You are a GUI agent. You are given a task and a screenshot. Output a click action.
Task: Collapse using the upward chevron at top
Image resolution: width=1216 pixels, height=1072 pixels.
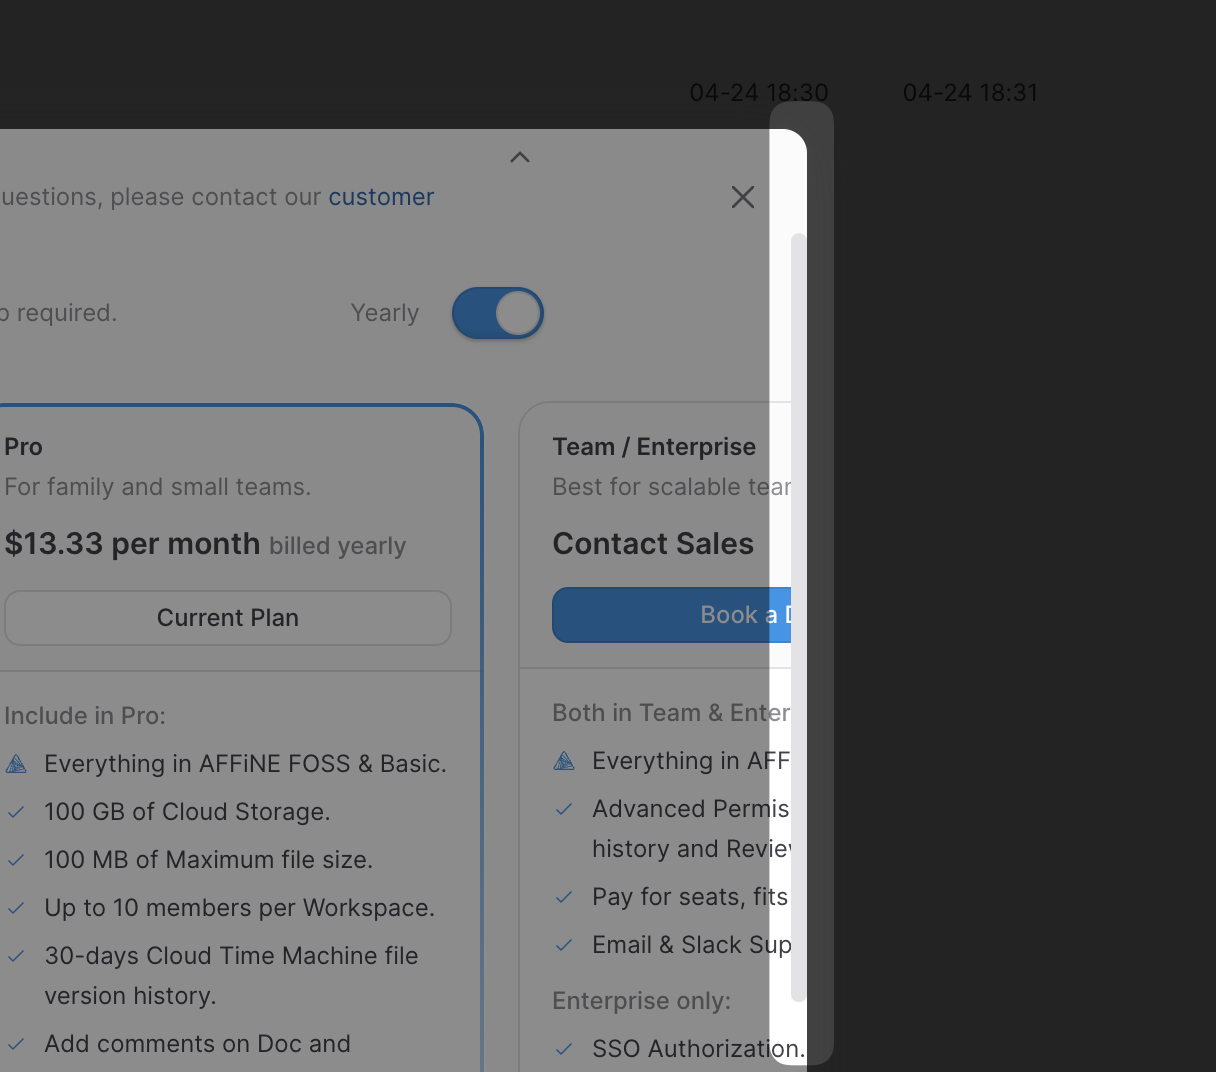pos(520,158)
